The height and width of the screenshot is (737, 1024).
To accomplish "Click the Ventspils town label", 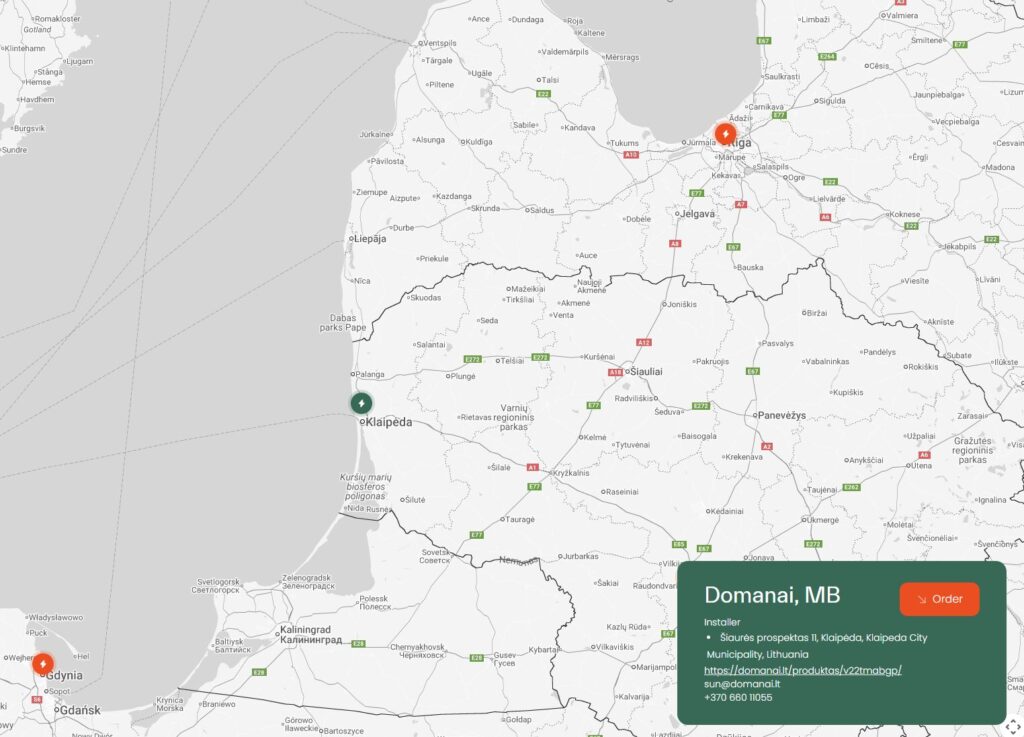I will pyautogui.click(x=440, y=43).
